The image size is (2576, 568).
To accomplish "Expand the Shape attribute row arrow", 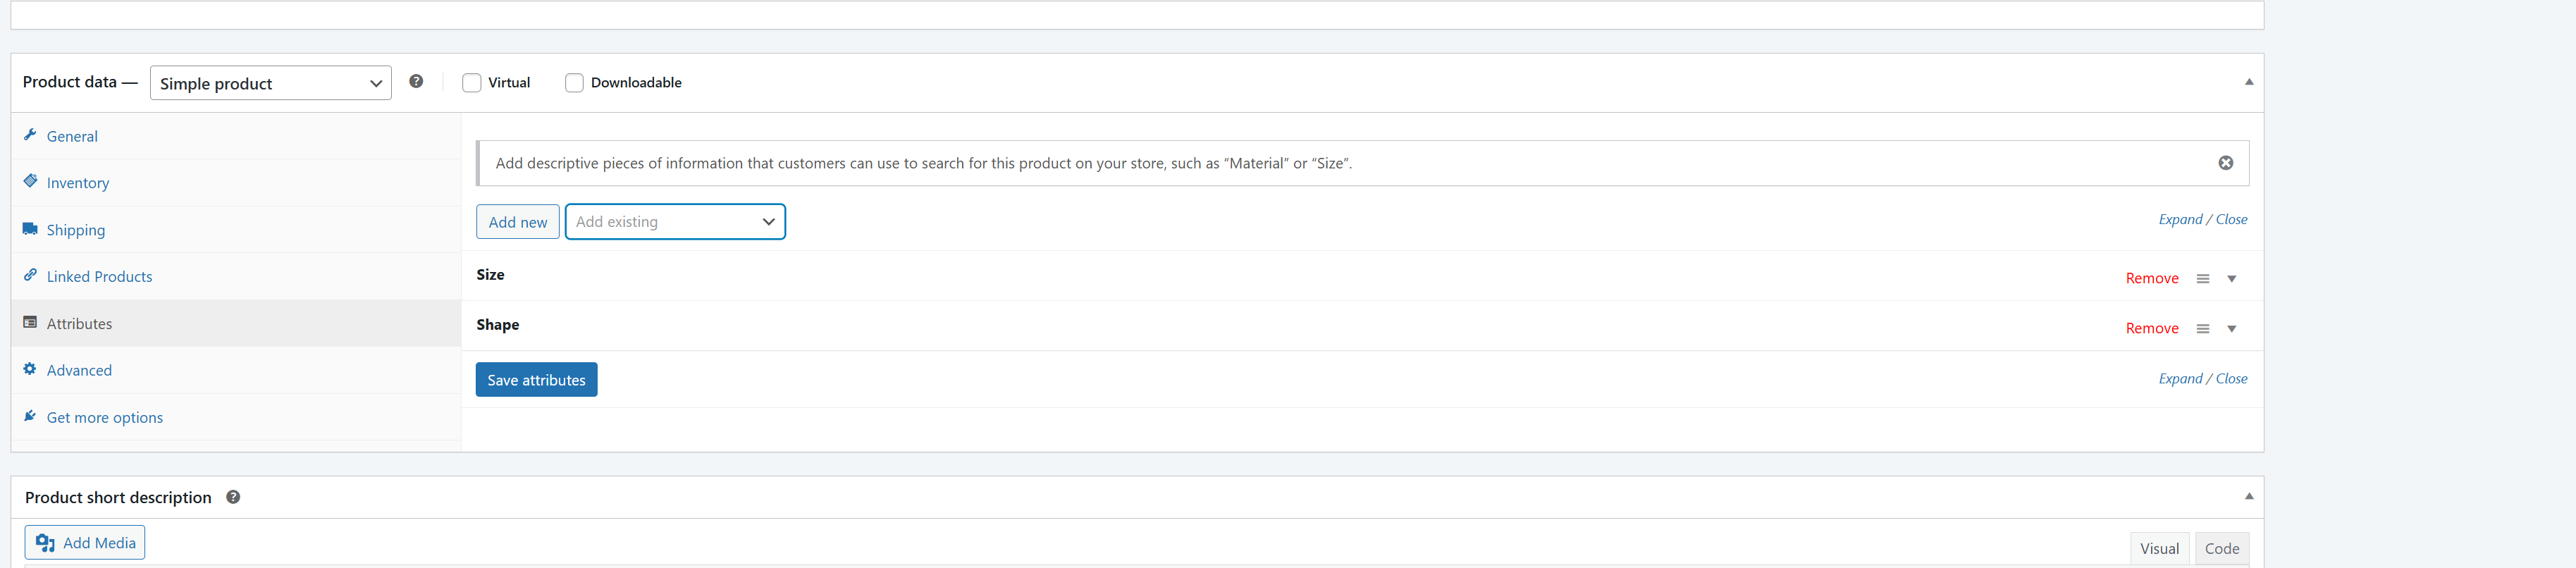I will click(x=2231, y=329).
